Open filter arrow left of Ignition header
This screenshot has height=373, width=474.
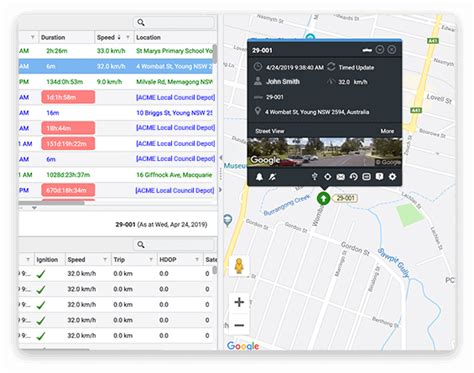(x=28, y=259)
